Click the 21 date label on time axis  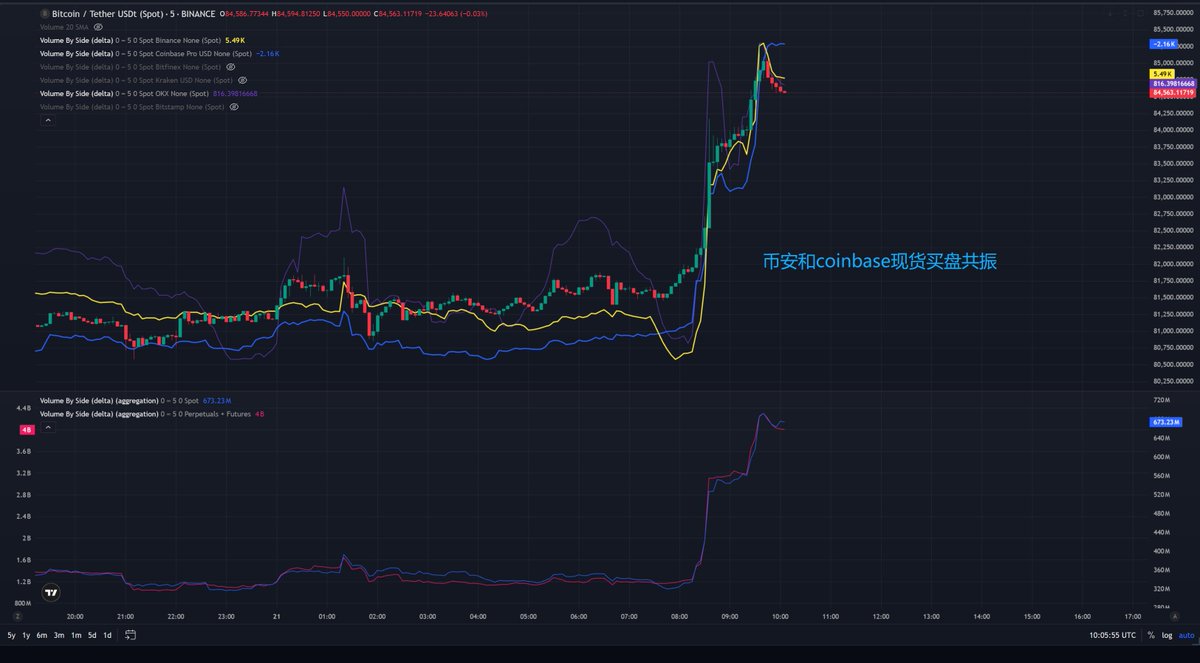tap(275, 617)
